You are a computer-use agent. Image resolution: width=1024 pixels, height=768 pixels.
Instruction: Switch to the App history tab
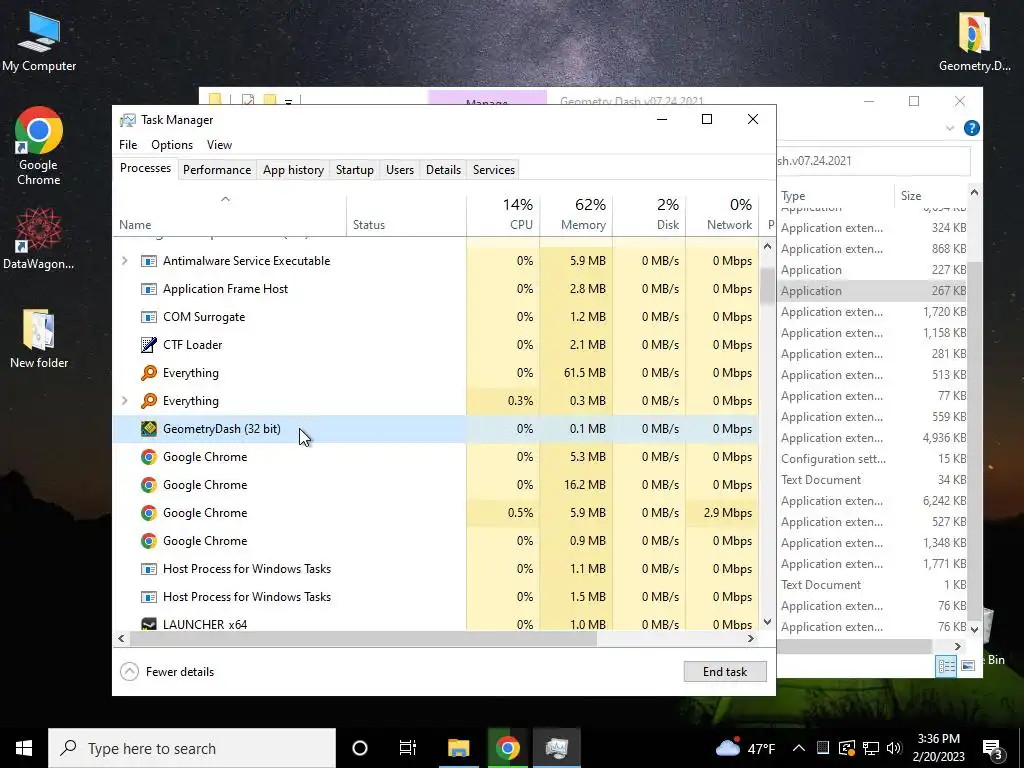pyautogui.click(x=293, y=169)
